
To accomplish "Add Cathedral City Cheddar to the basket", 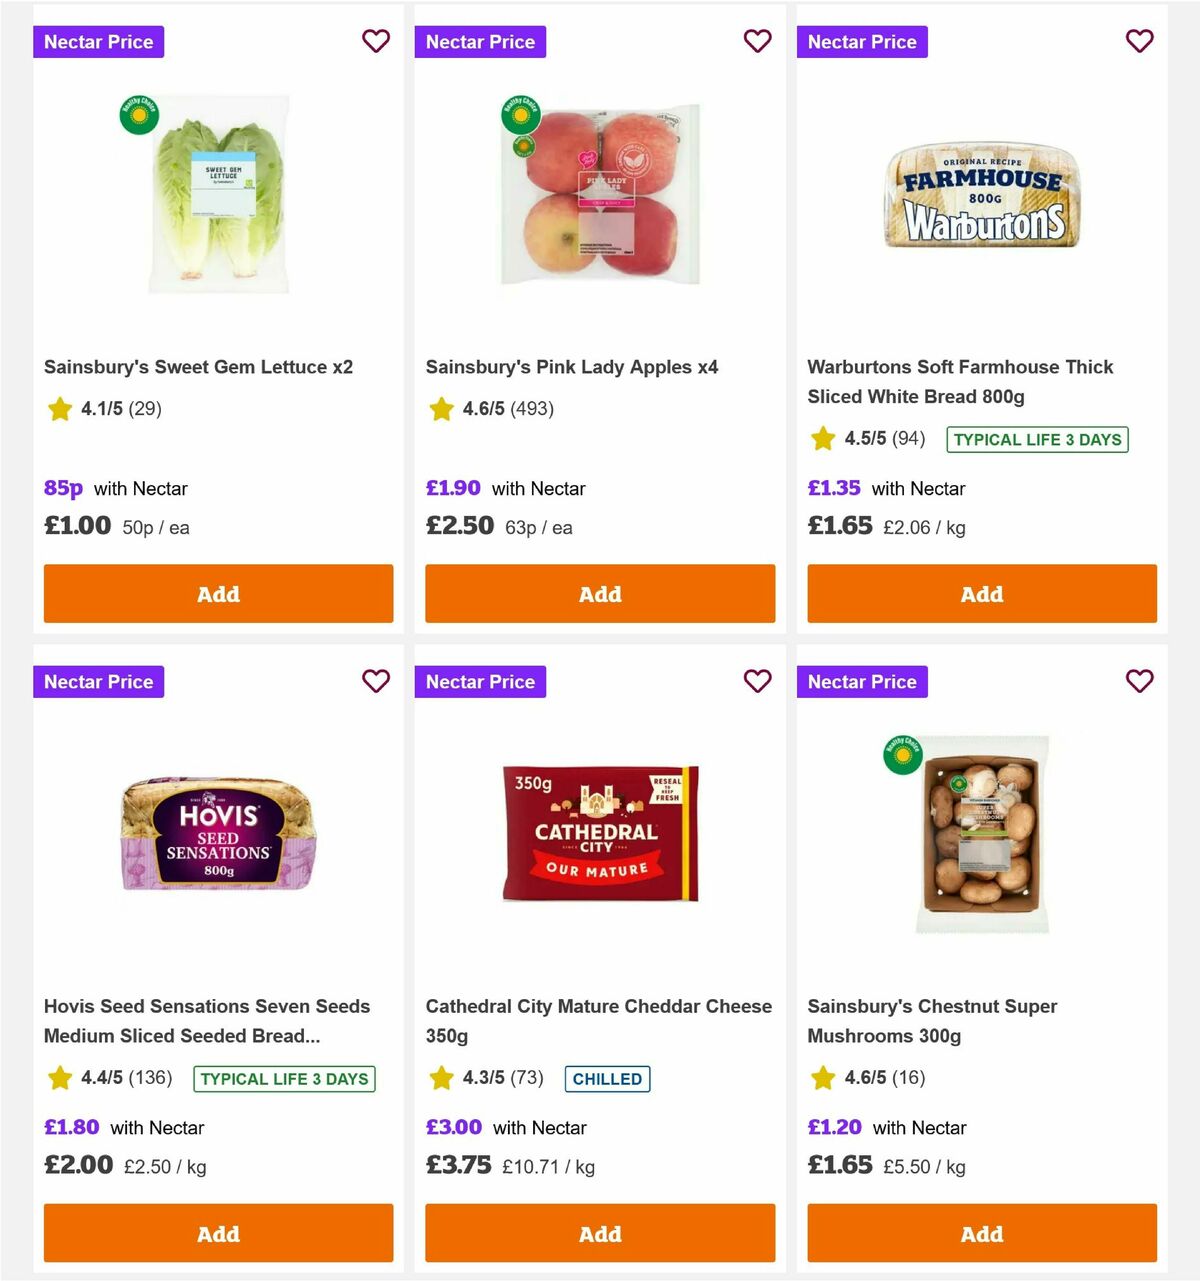I will pyautogui.click(x=600, y=1233).
